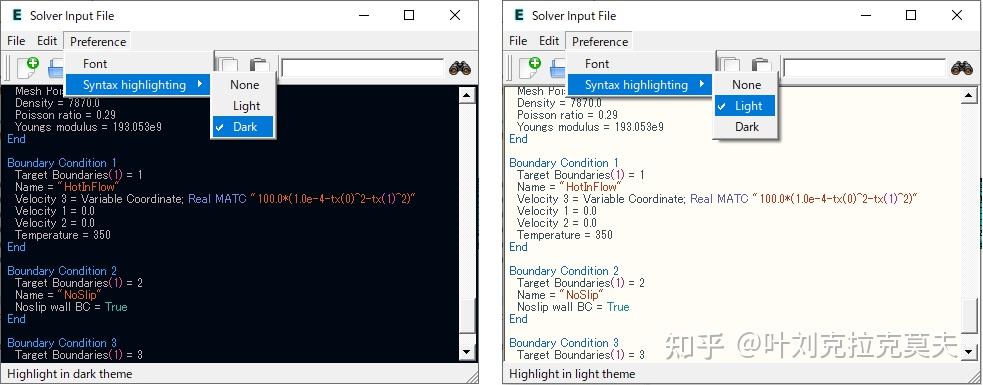Select None highlighting in dark-theme window
983x385 pixels.
tap(243, 85)
